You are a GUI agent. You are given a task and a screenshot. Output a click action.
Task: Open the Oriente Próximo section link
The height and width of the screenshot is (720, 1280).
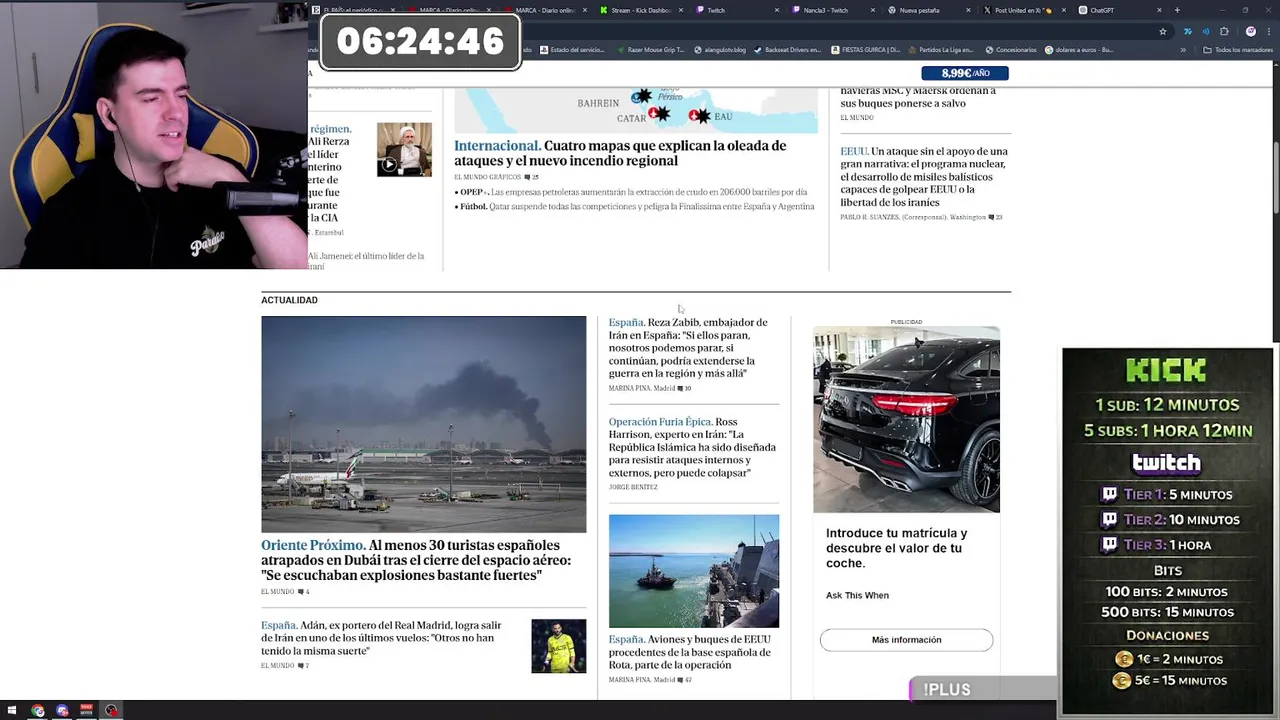(x=313, y=545)
